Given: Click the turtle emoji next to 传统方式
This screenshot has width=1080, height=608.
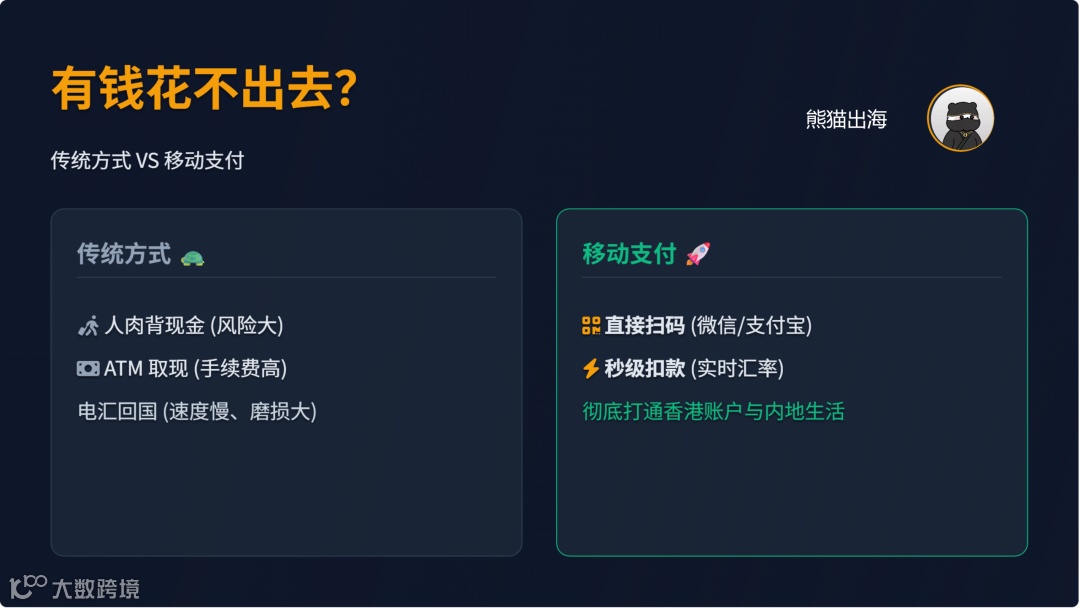Looking at the screenshot, I should coord(192,256).
